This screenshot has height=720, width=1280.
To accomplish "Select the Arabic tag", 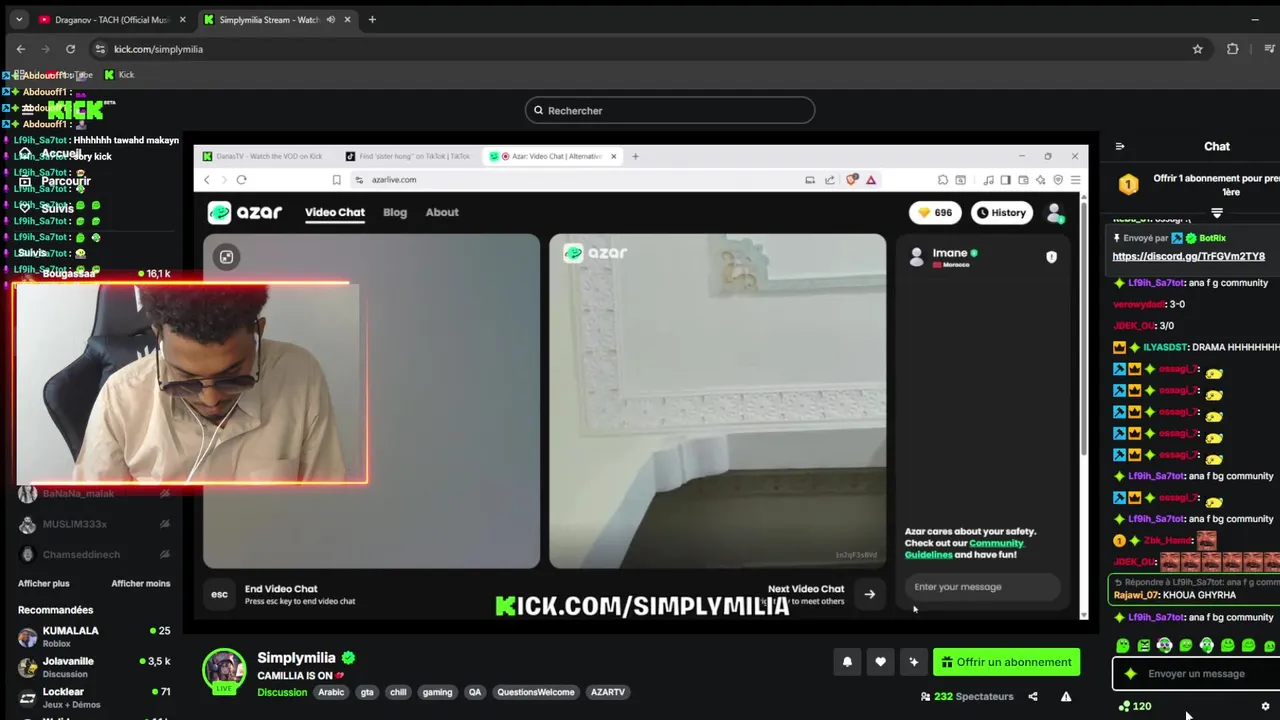I will [331, 692].
